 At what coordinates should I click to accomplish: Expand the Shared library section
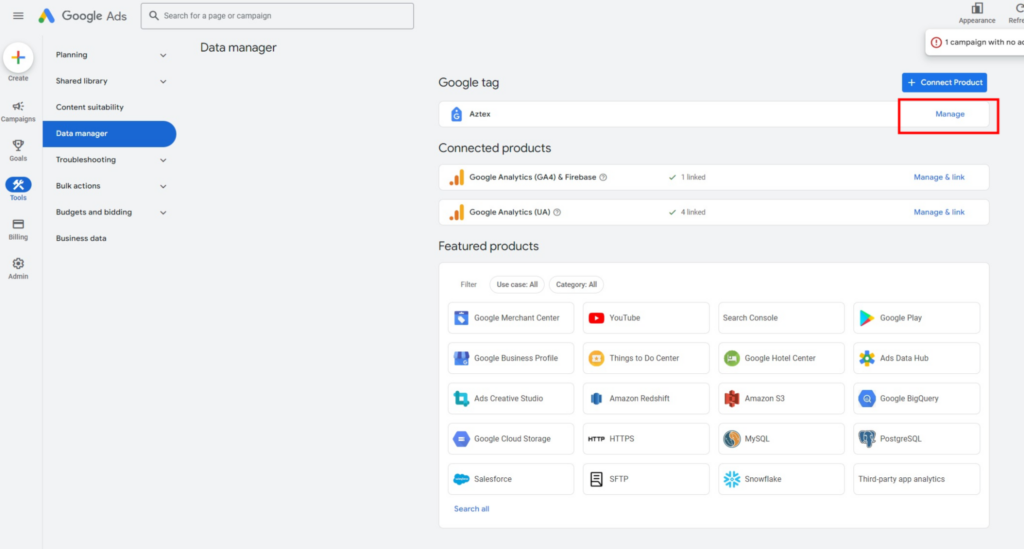(110, 81)
